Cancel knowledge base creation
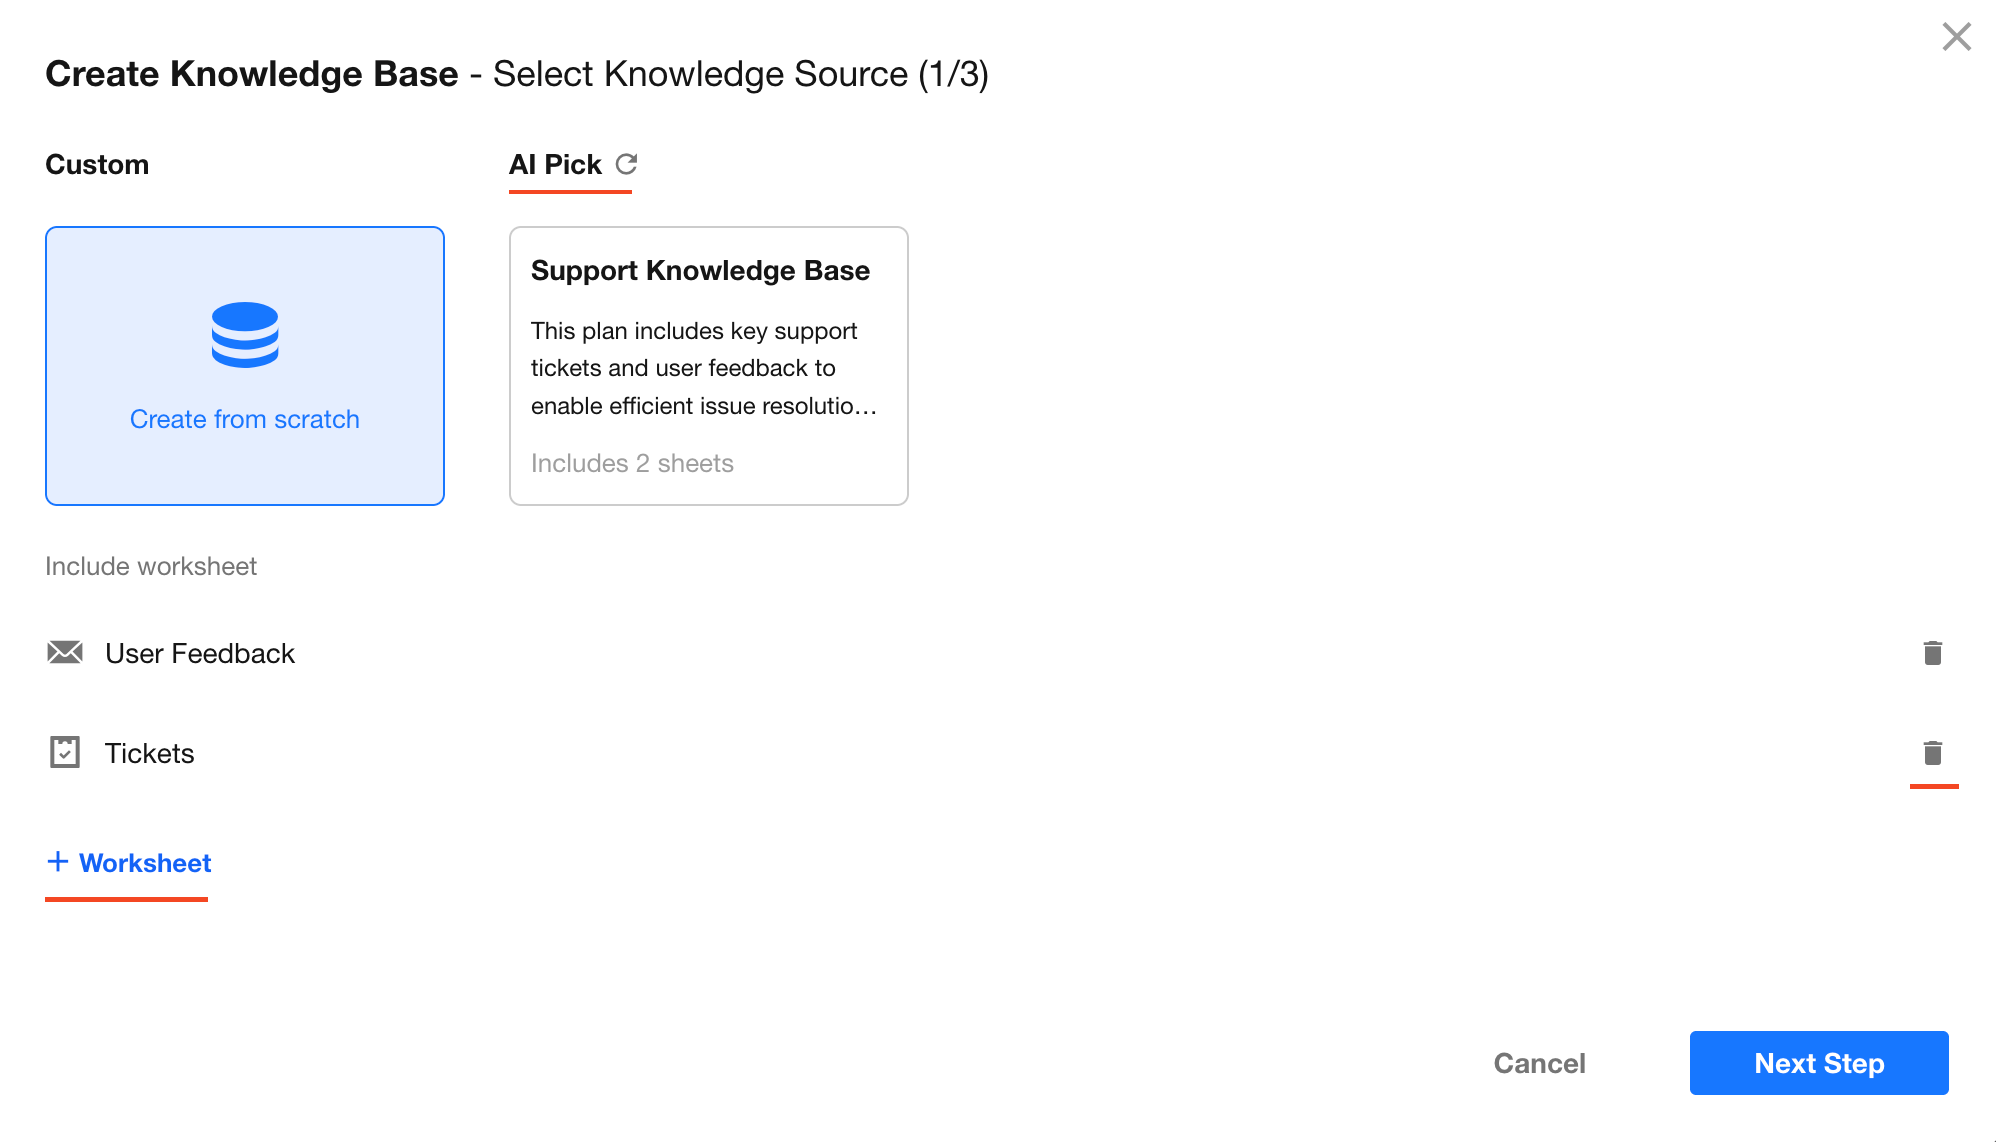1996x1142 pixels. (x=1539, y=1063)
